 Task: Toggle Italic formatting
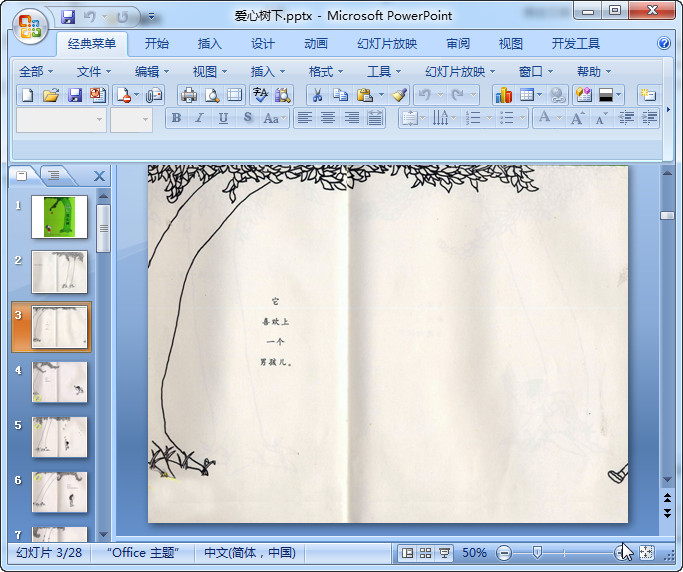[199, 118]
